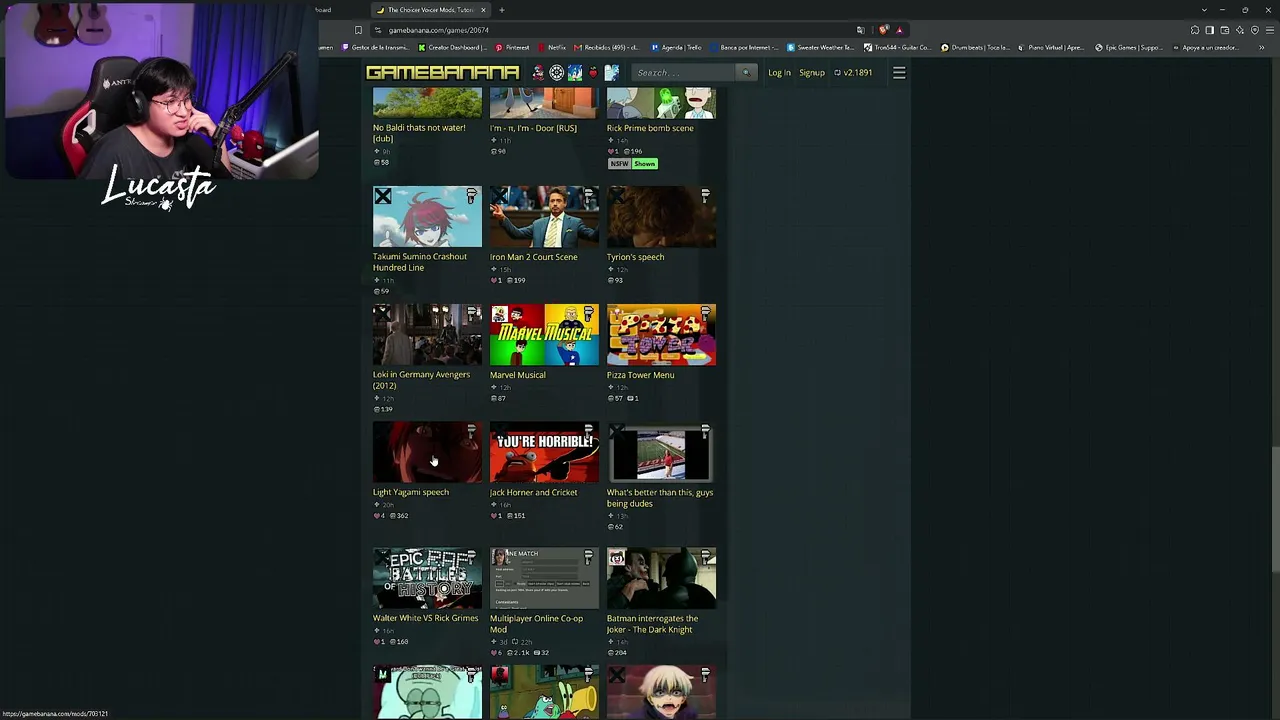Click the Brave rewards triangle icon
This screenshot has width=1280, height=720.
899,30
